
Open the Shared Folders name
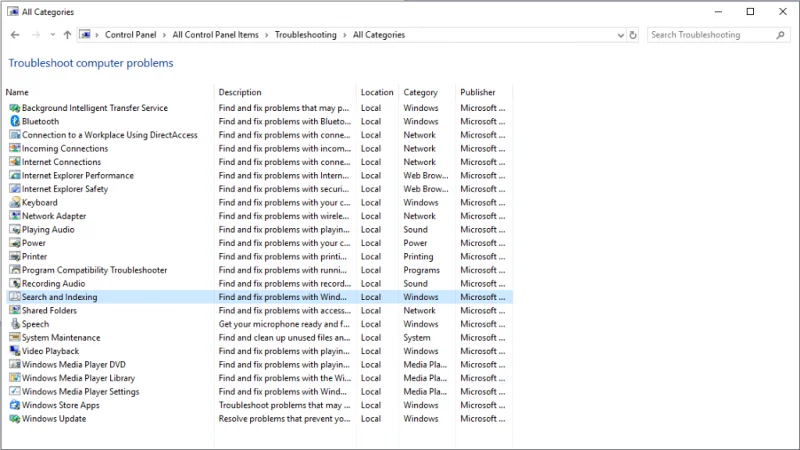tap(49, 310)
